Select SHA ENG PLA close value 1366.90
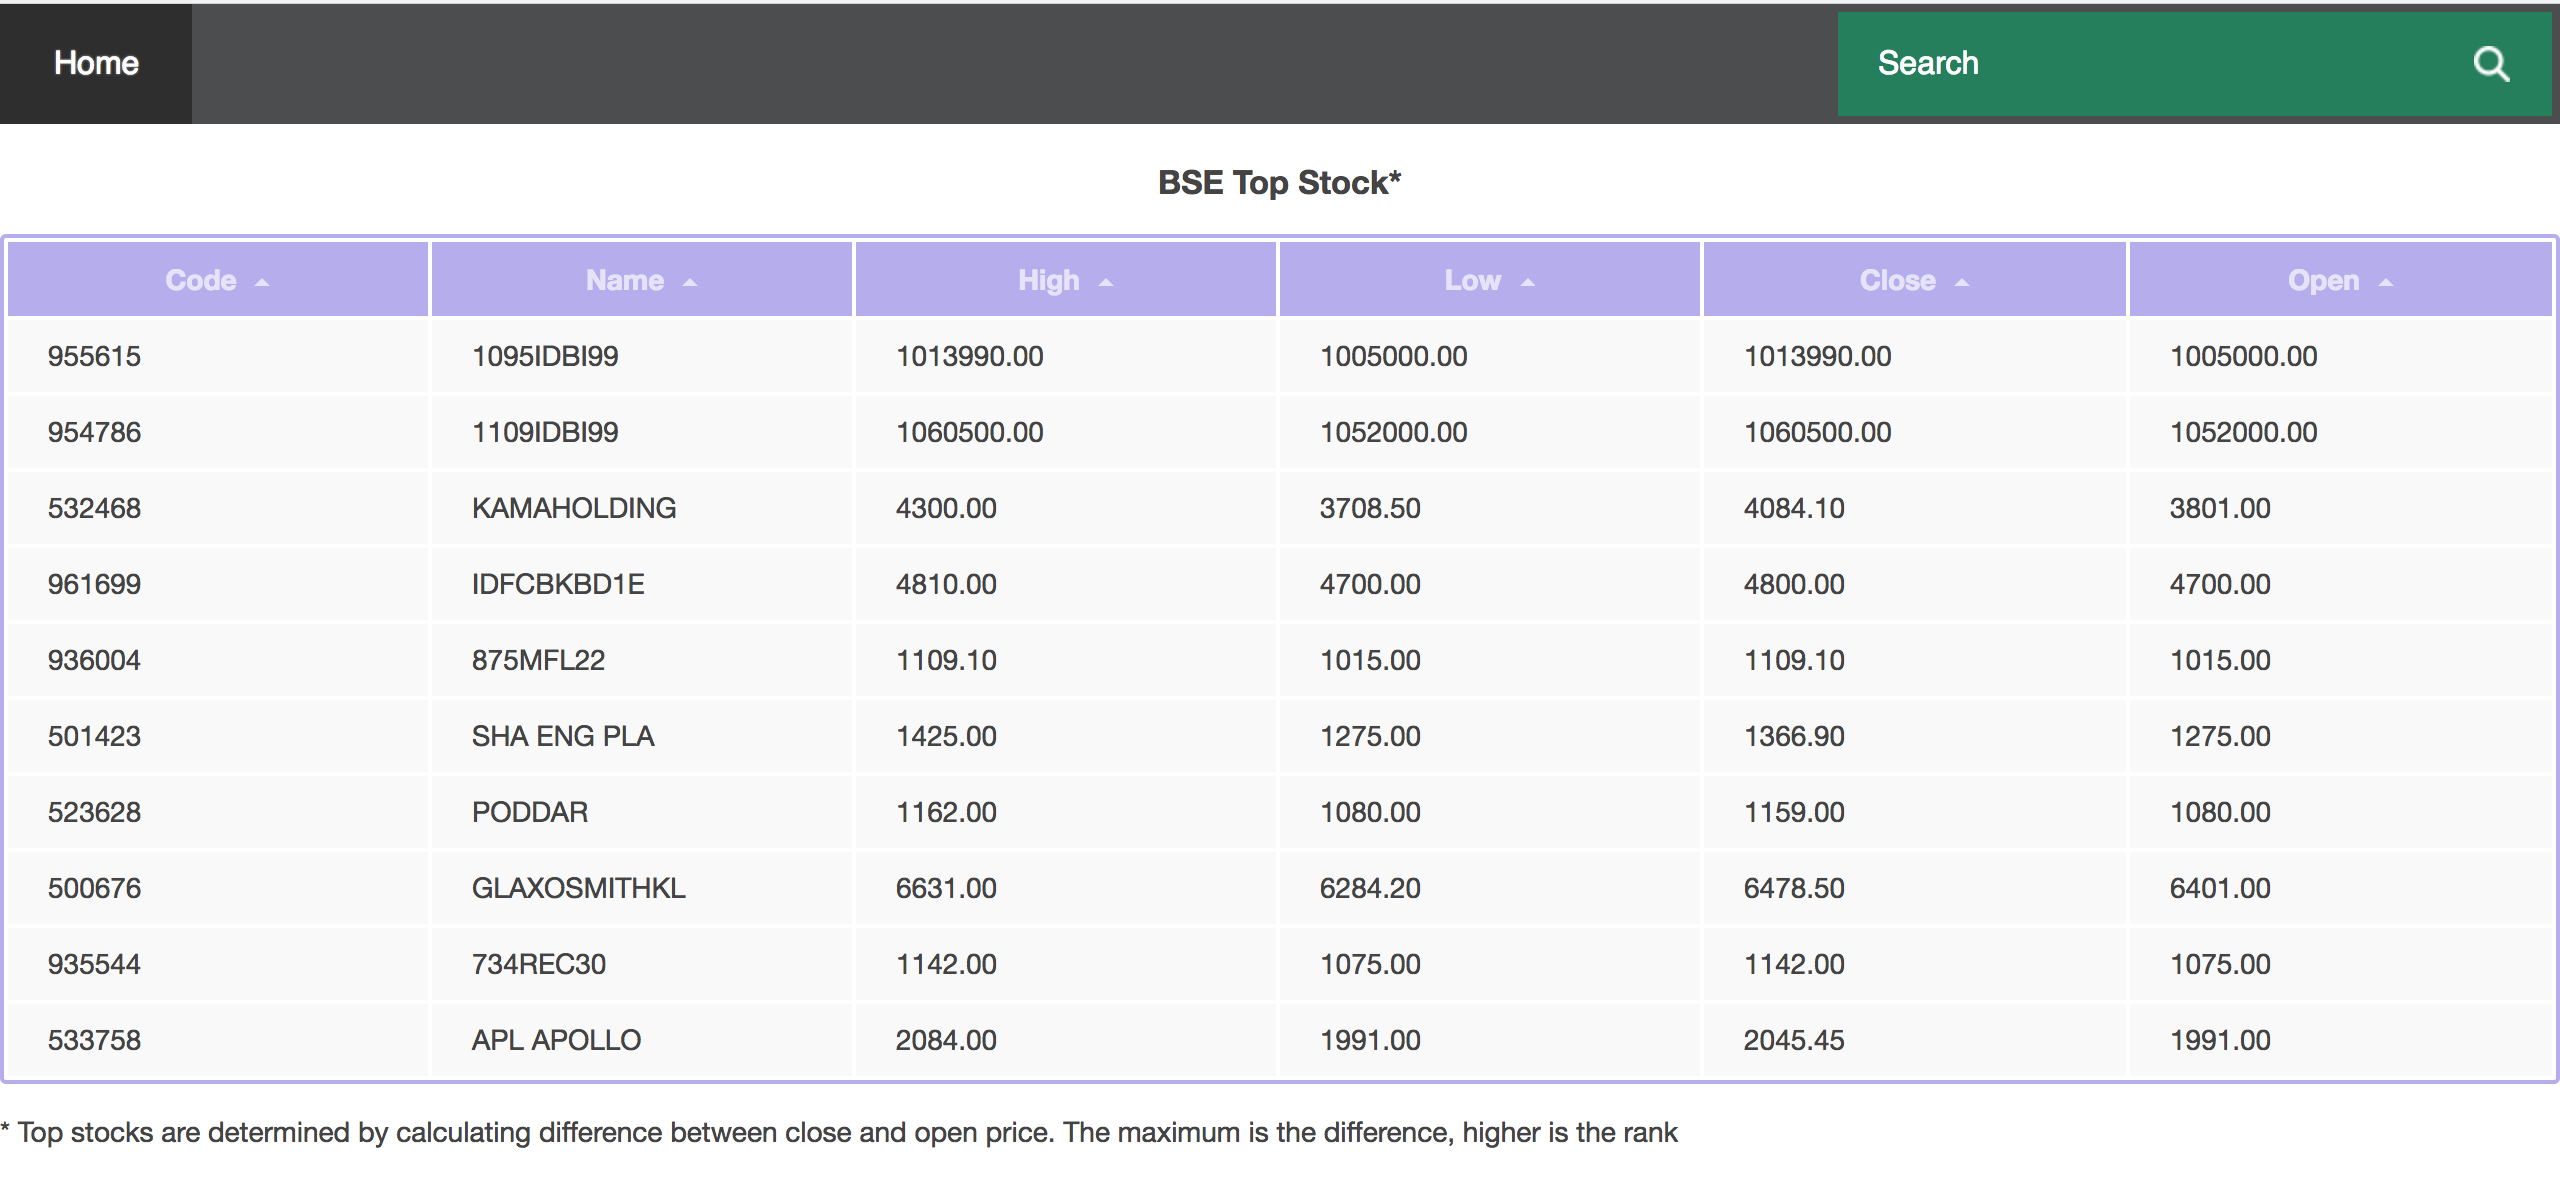 click(x=1794, y=736)
